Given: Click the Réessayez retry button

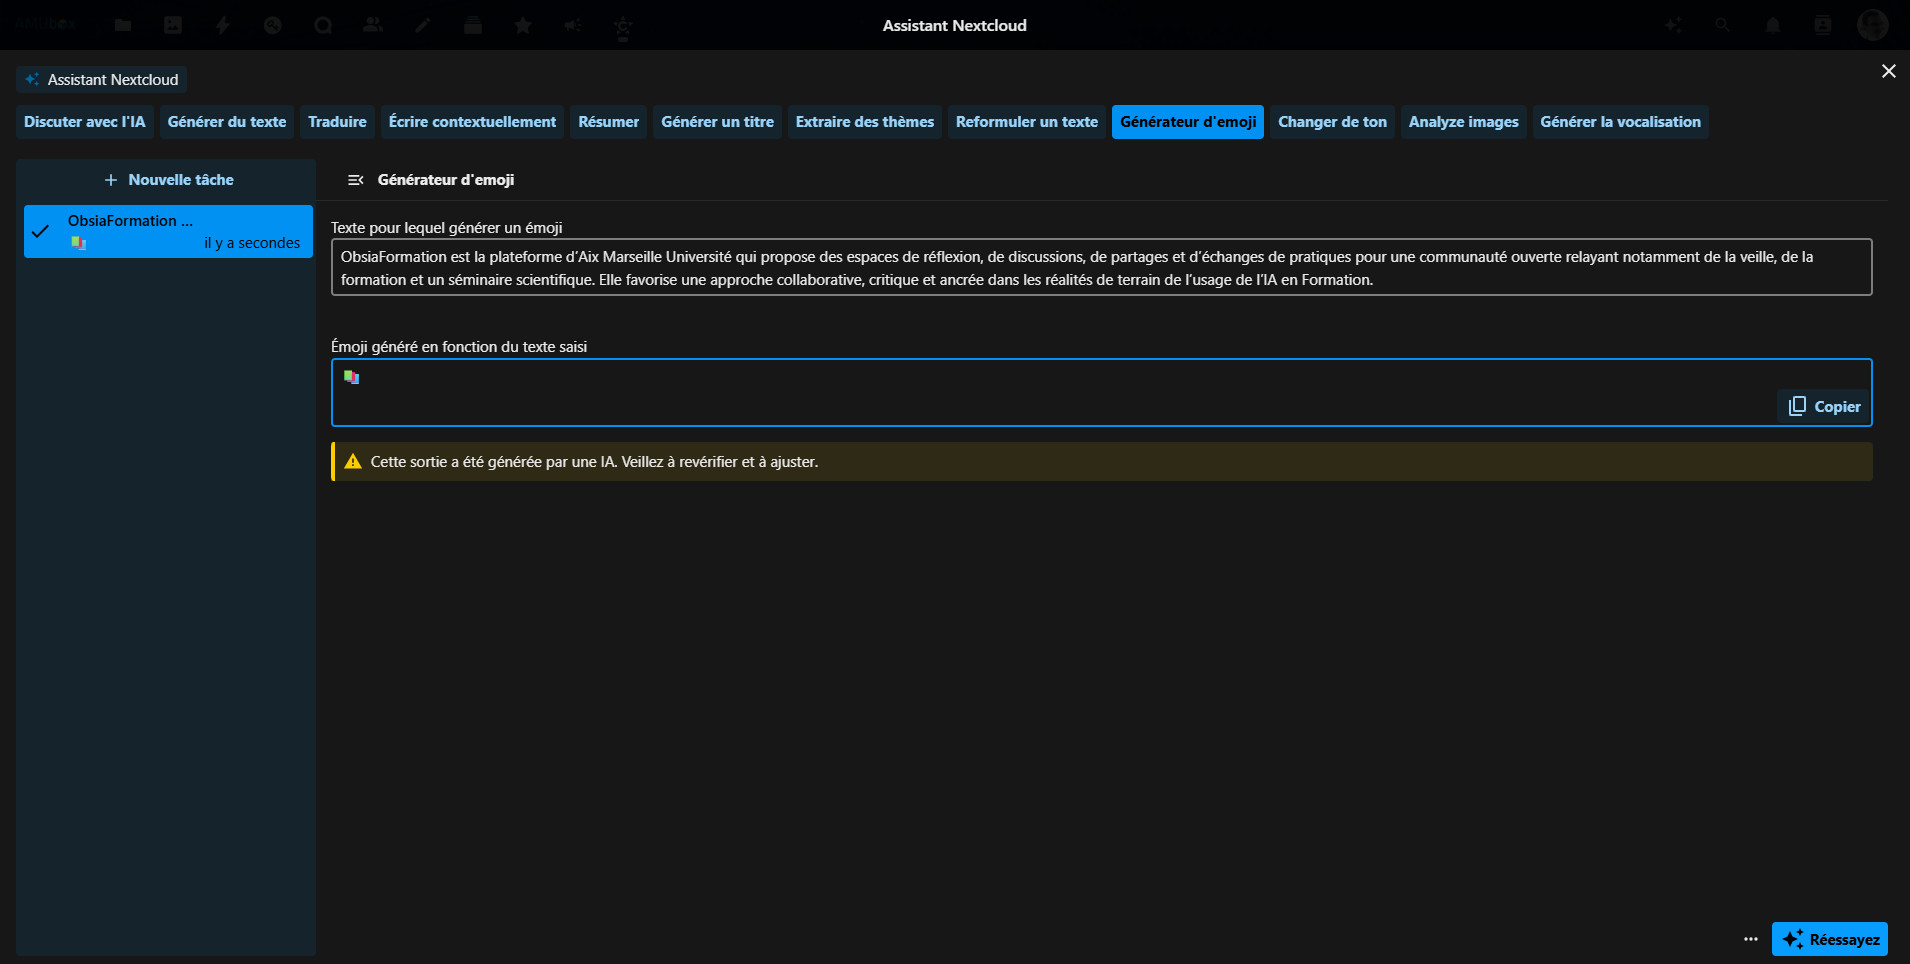Looking at the screenshot, I should tap(1829, 939).
